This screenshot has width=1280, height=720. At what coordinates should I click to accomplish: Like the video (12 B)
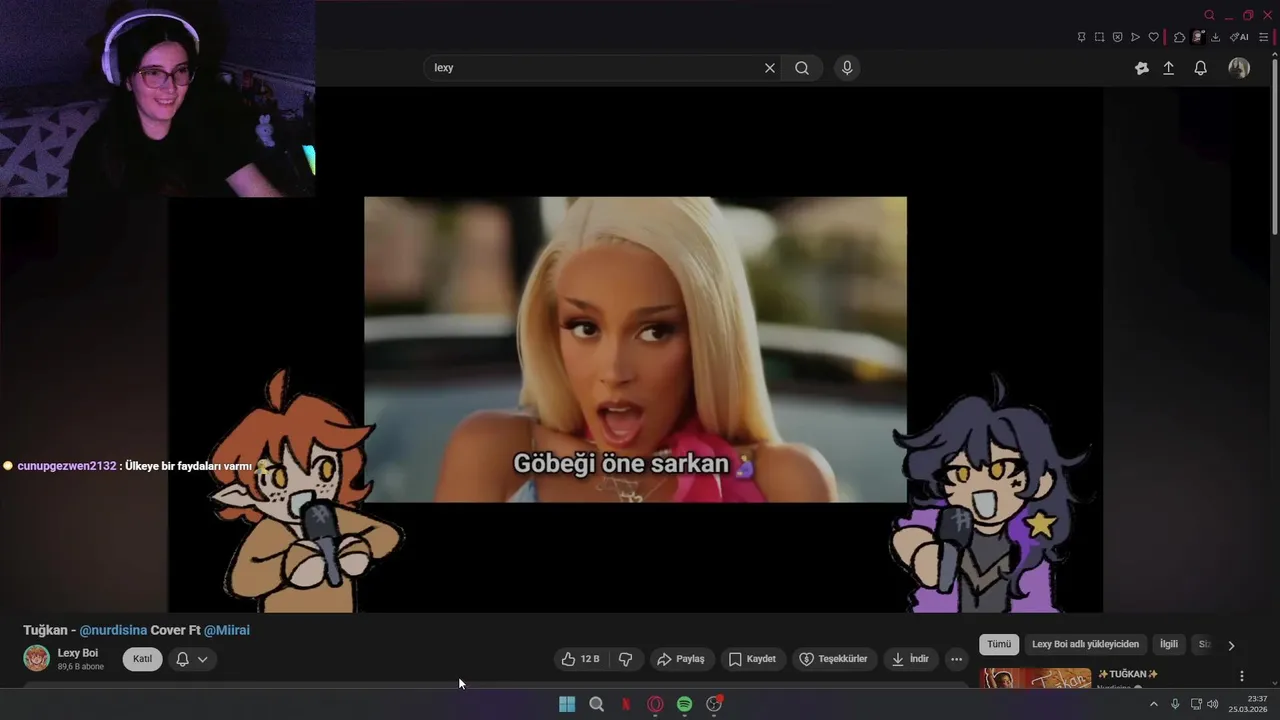(x=581, y=659)
